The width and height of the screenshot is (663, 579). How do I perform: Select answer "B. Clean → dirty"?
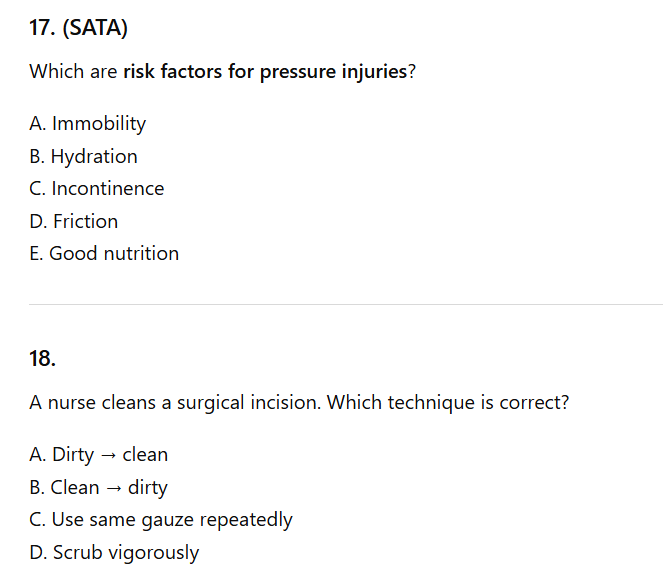pyautogui.click(x=99, y=488)
